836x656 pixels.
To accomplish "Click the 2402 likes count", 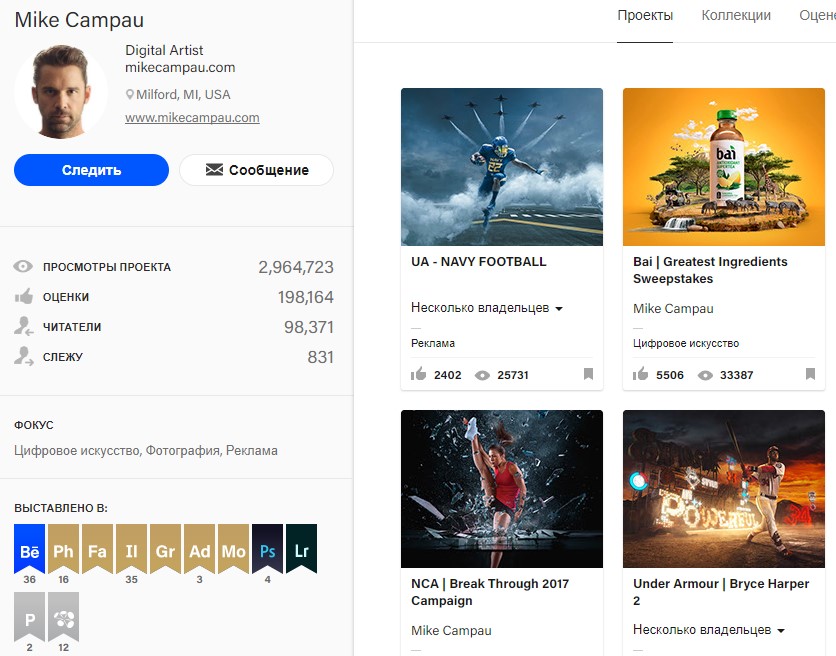I will [x=447, y=375].
